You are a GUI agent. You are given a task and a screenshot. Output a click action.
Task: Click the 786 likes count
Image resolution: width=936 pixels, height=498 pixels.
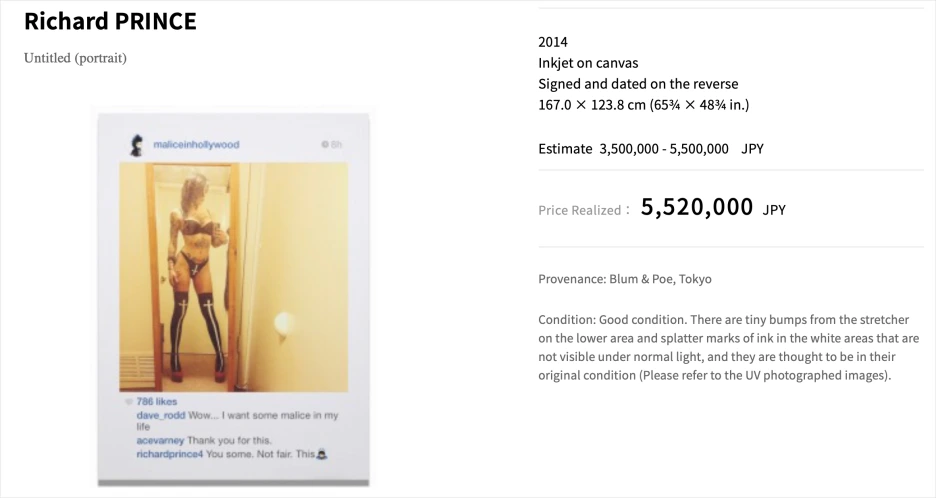coord(157,401)
